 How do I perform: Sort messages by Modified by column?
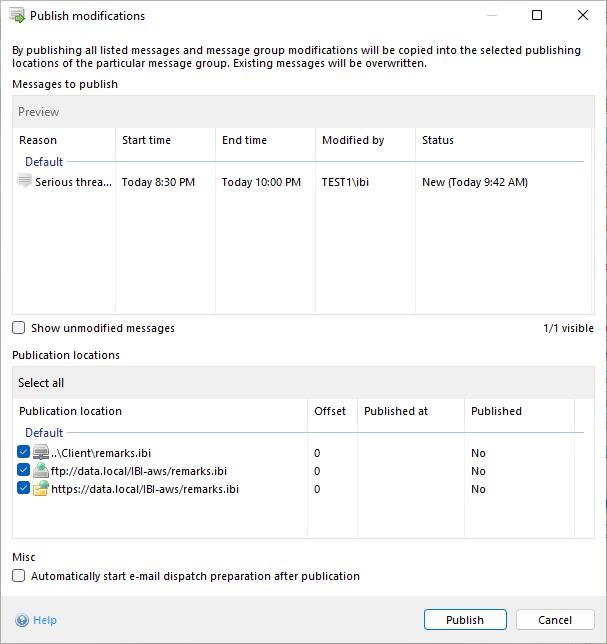tap(353, 141)
